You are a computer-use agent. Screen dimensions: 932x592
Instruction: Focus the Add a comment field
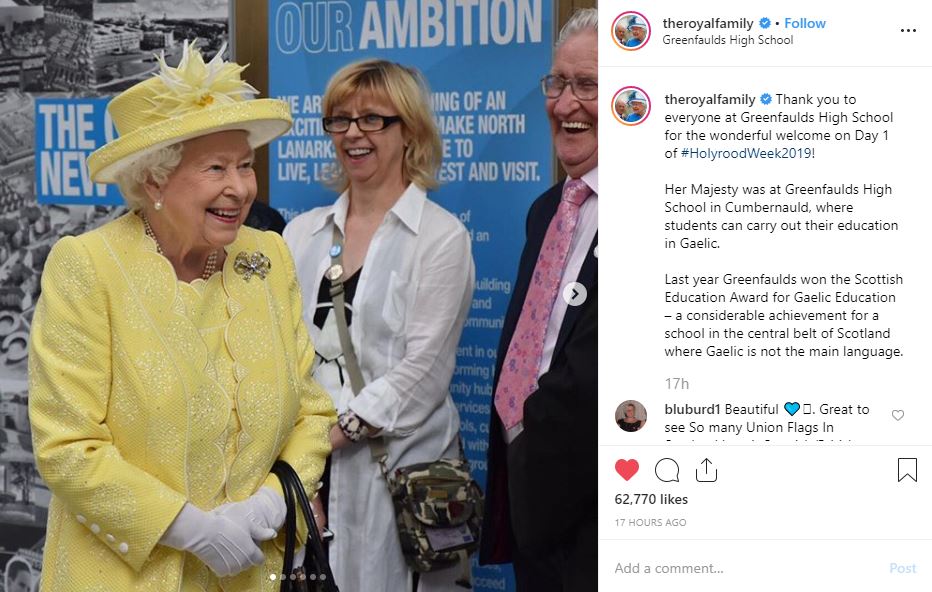point(746,568)
